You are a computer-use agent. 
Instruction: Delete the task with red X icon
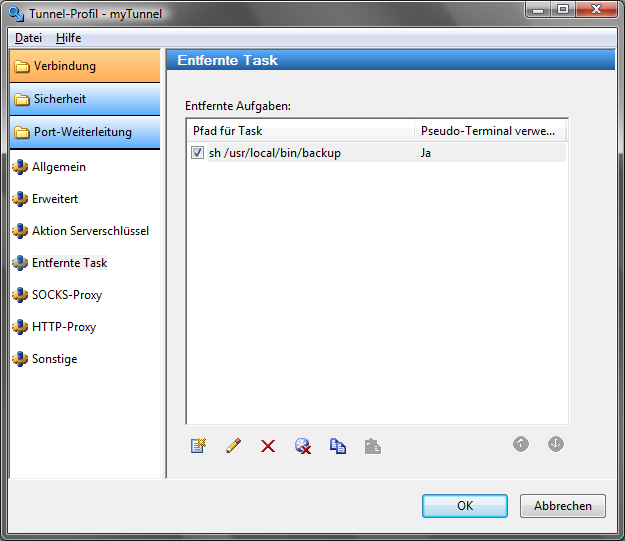tap(268, 446)
